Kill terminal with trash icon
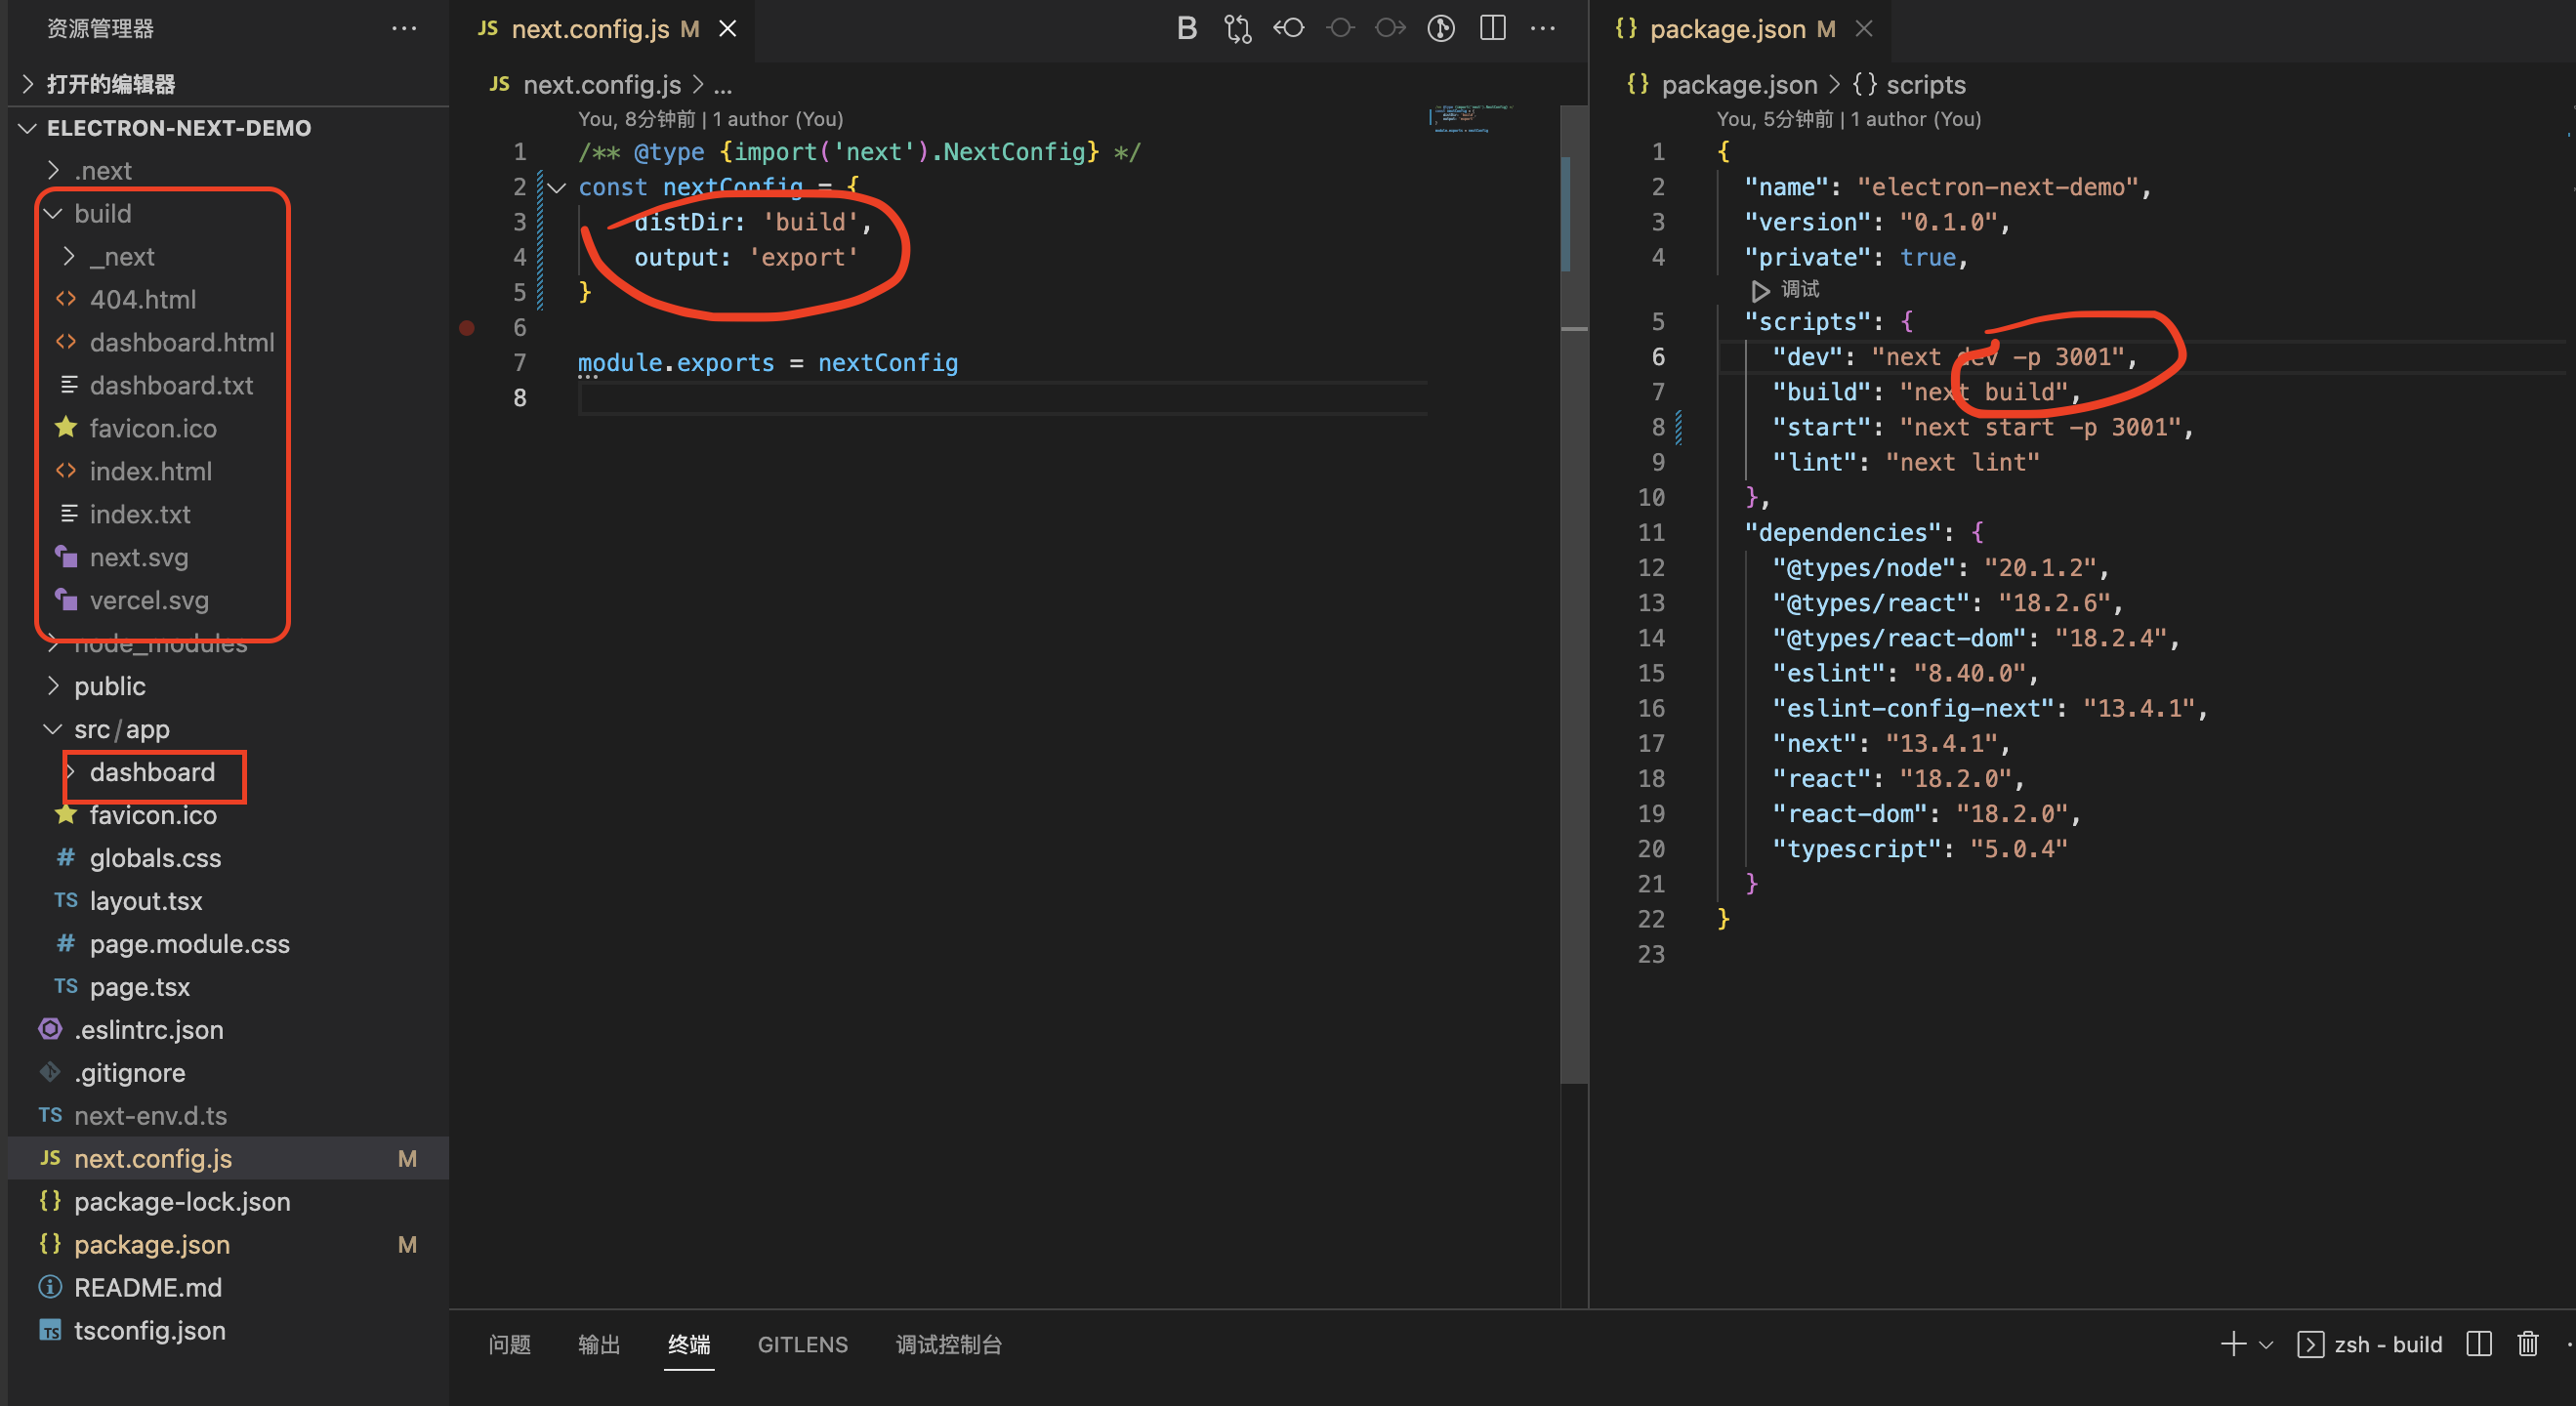 [x=2528, y=1344]
